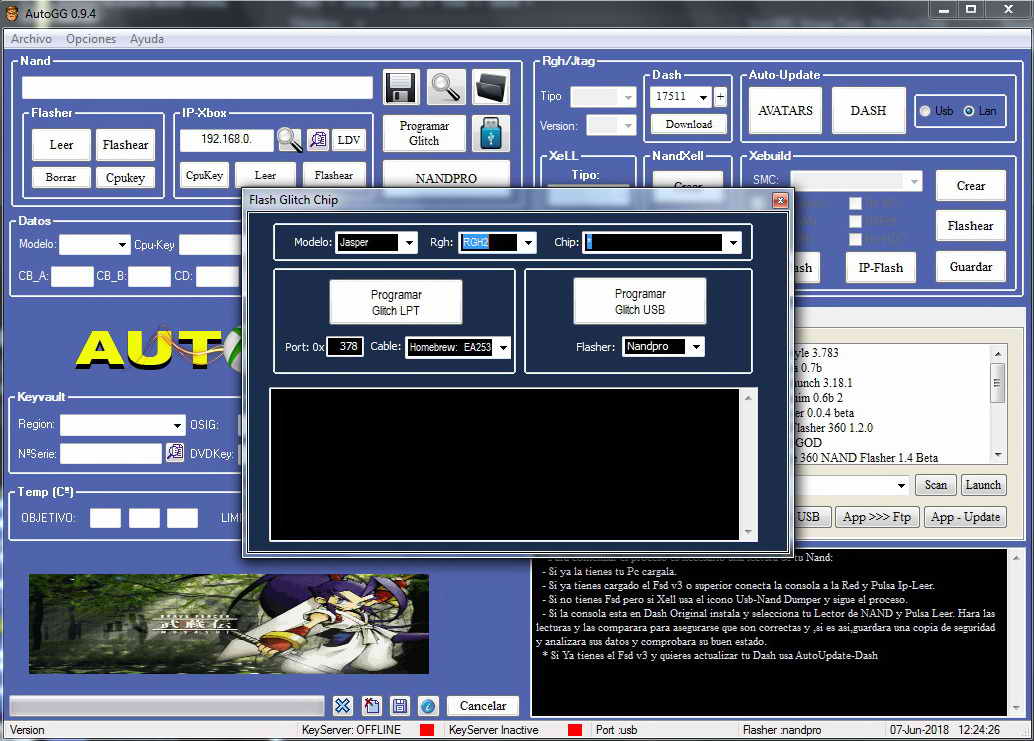The height and width of the screenshot is (741, 1034).
Task: Click the floppy disk save Nand icon
Action: point(401,87)
